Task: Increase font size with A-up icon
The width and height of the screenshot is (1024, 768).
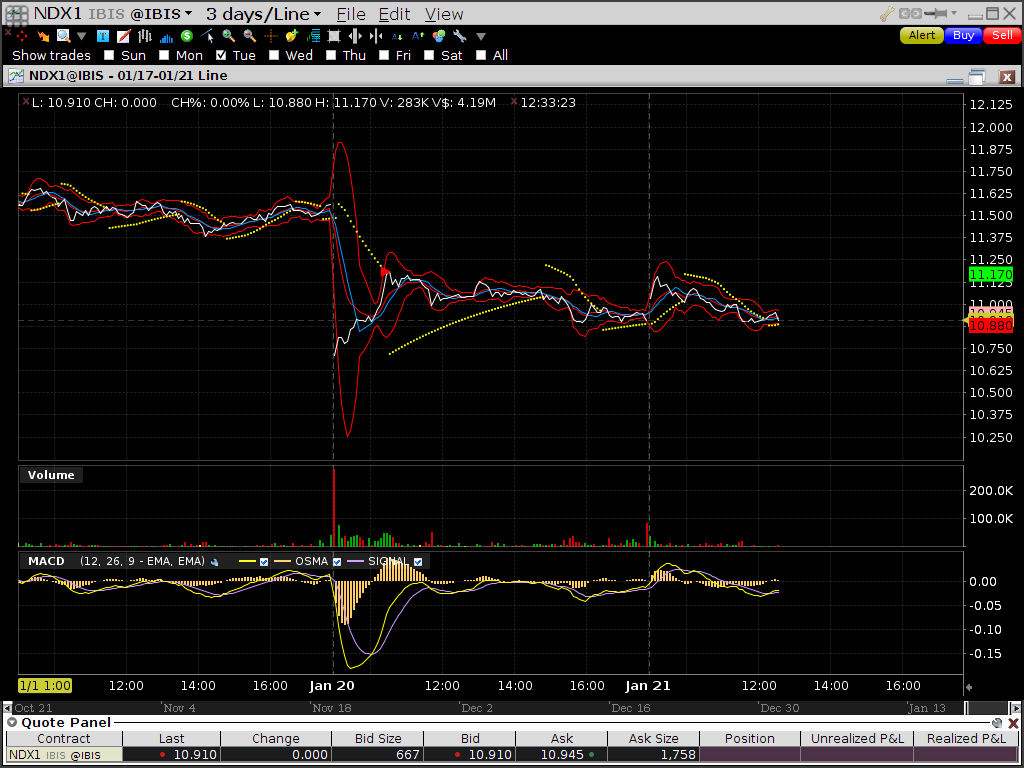Action: coord(418,36)
